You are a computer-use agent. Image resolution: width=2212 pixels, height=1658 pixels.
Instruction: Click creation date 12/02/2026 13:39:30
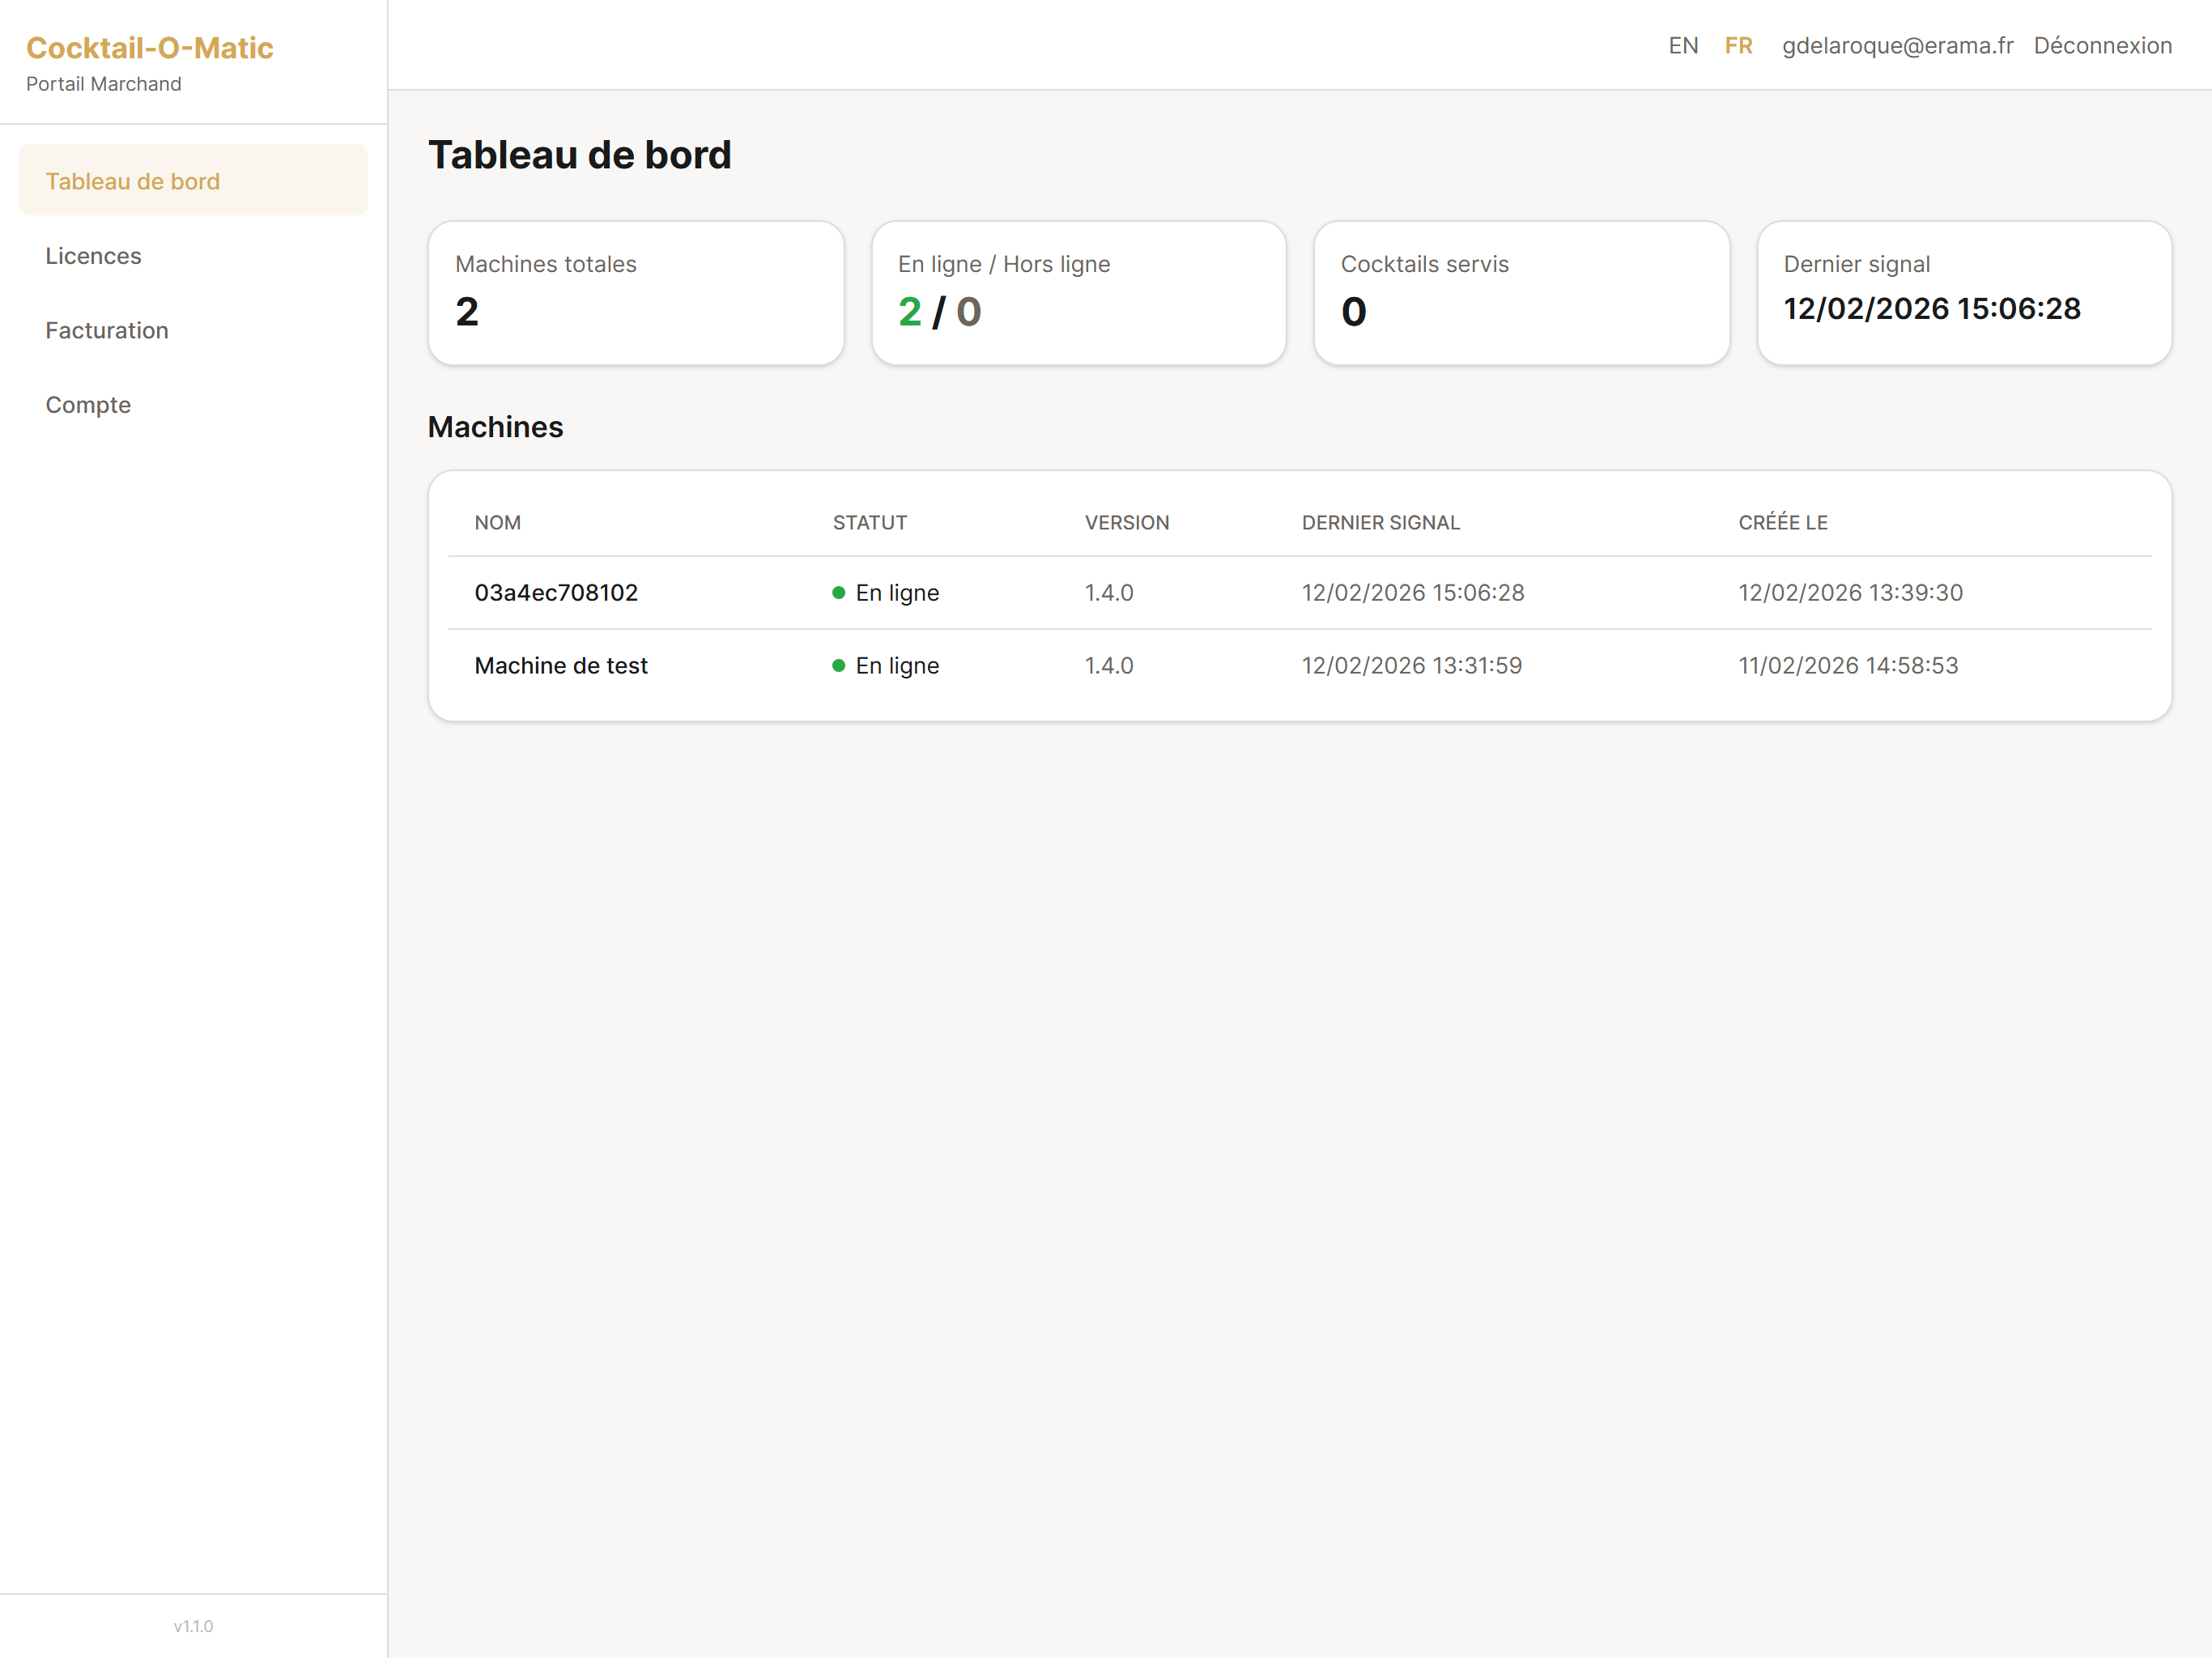[x=1851, y=593]
